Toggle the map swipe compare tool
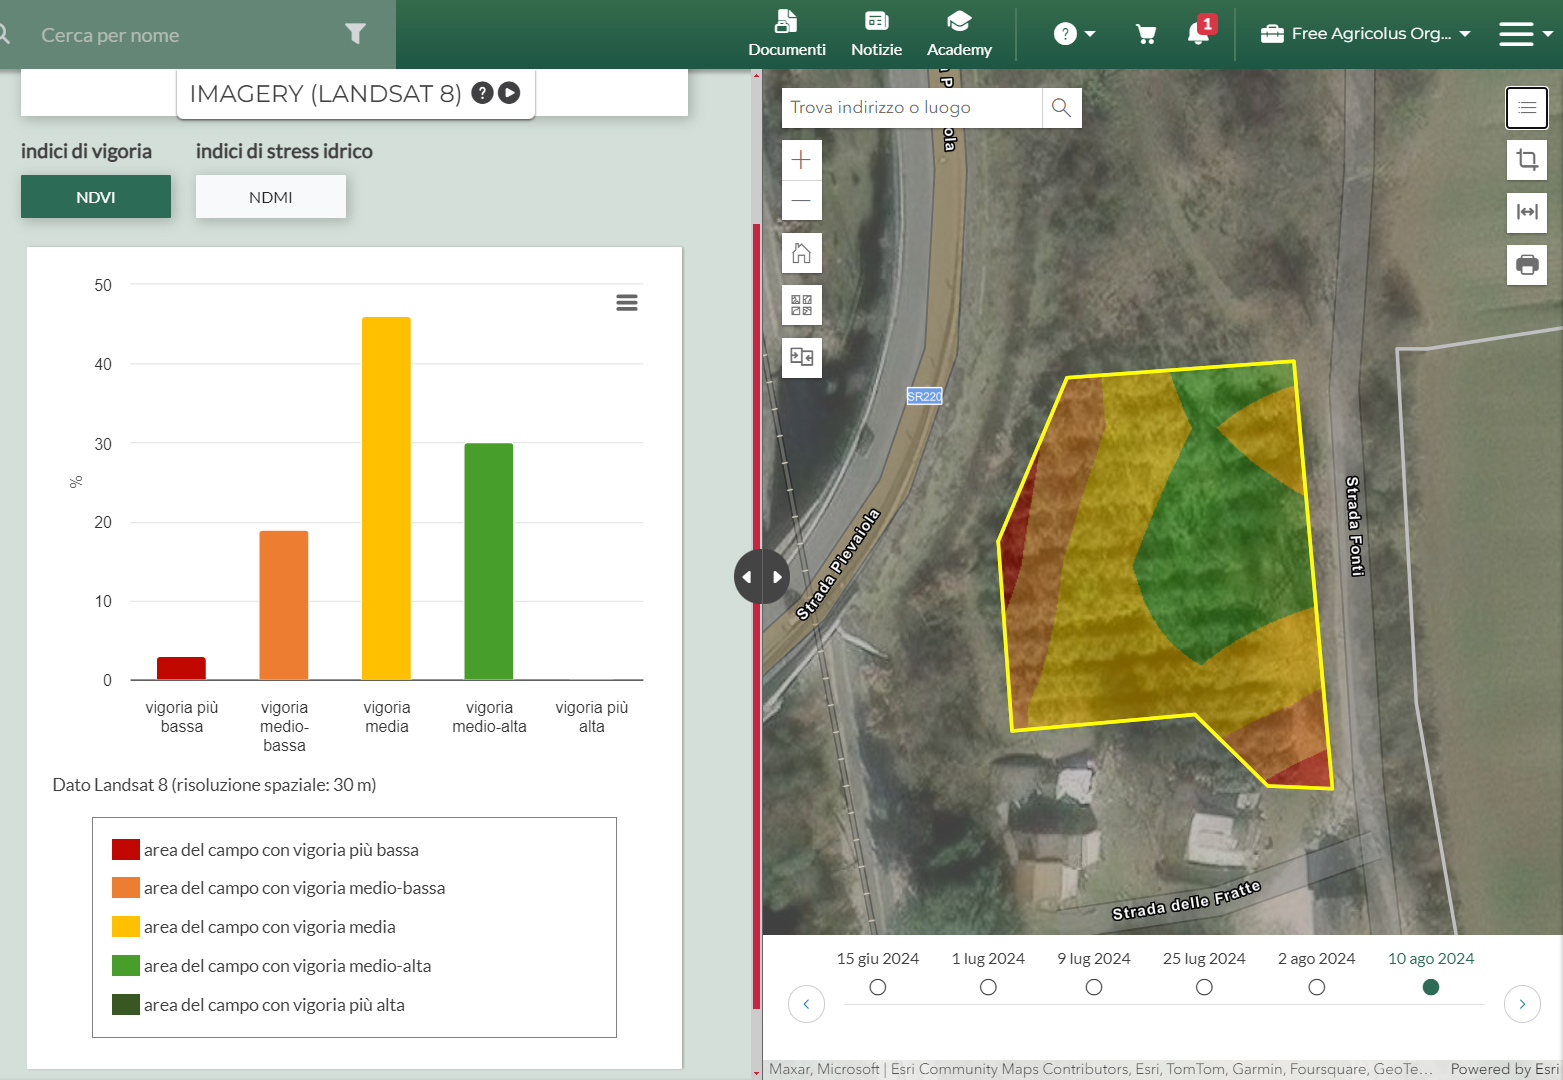1563x1080 pixels. pos(802,357)
